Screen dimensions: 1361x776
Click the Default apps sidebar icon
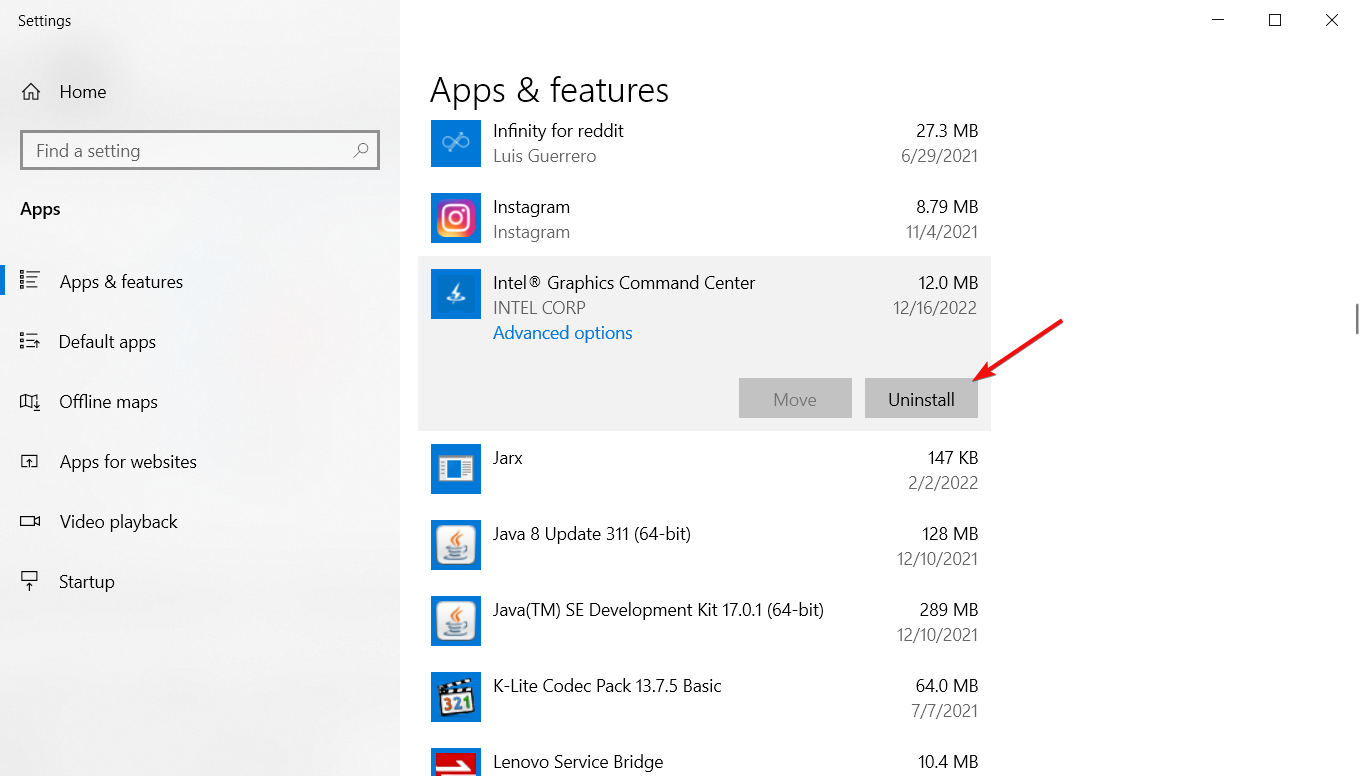click(30, 341)
